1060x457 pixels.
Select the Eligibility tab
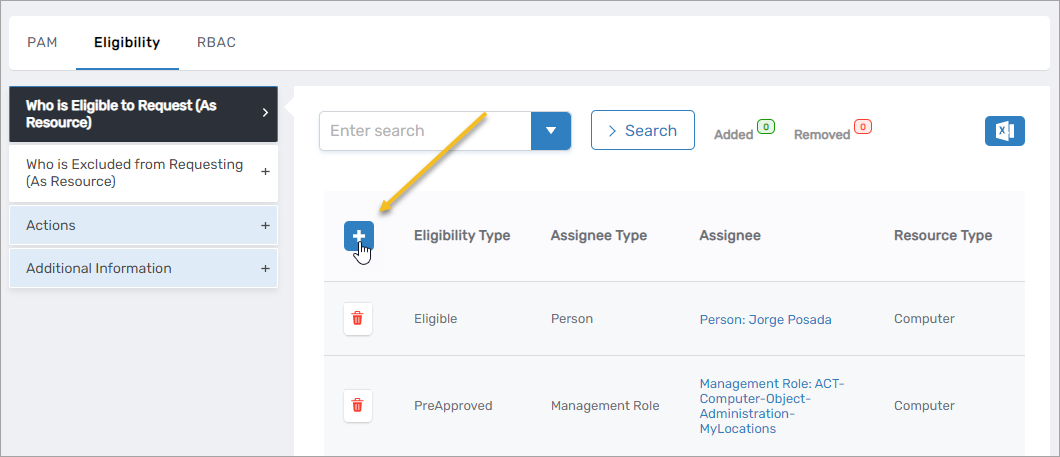click(x=127, y=43)
